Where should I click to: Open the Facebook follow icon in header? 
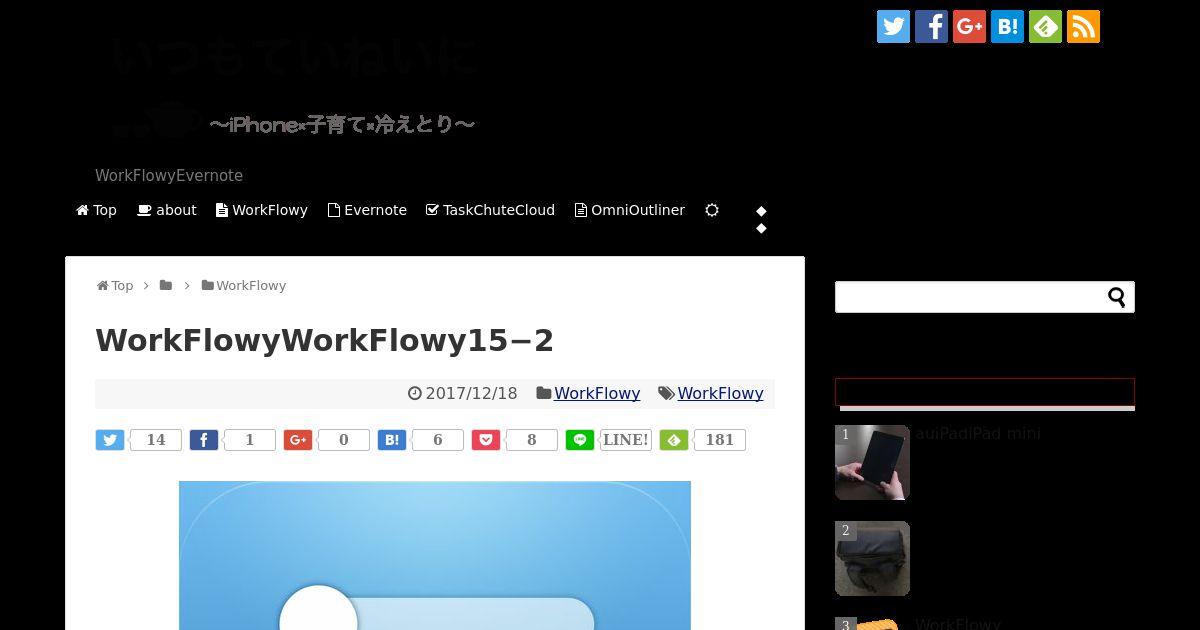coord(931,27)
